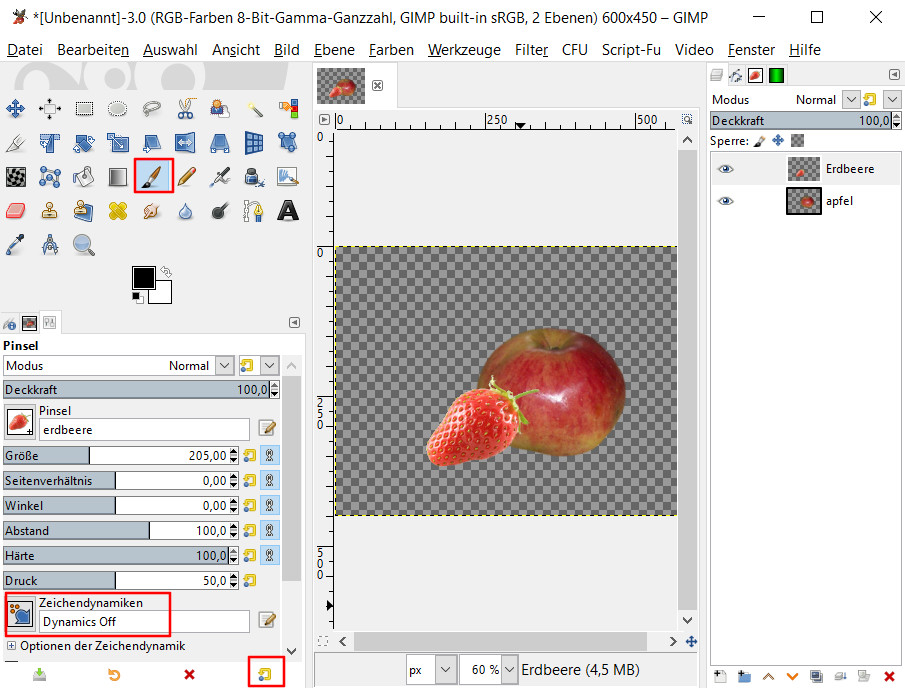
Task: Toggle visibility of the Erdbeere layer
Action: point(726,169)
